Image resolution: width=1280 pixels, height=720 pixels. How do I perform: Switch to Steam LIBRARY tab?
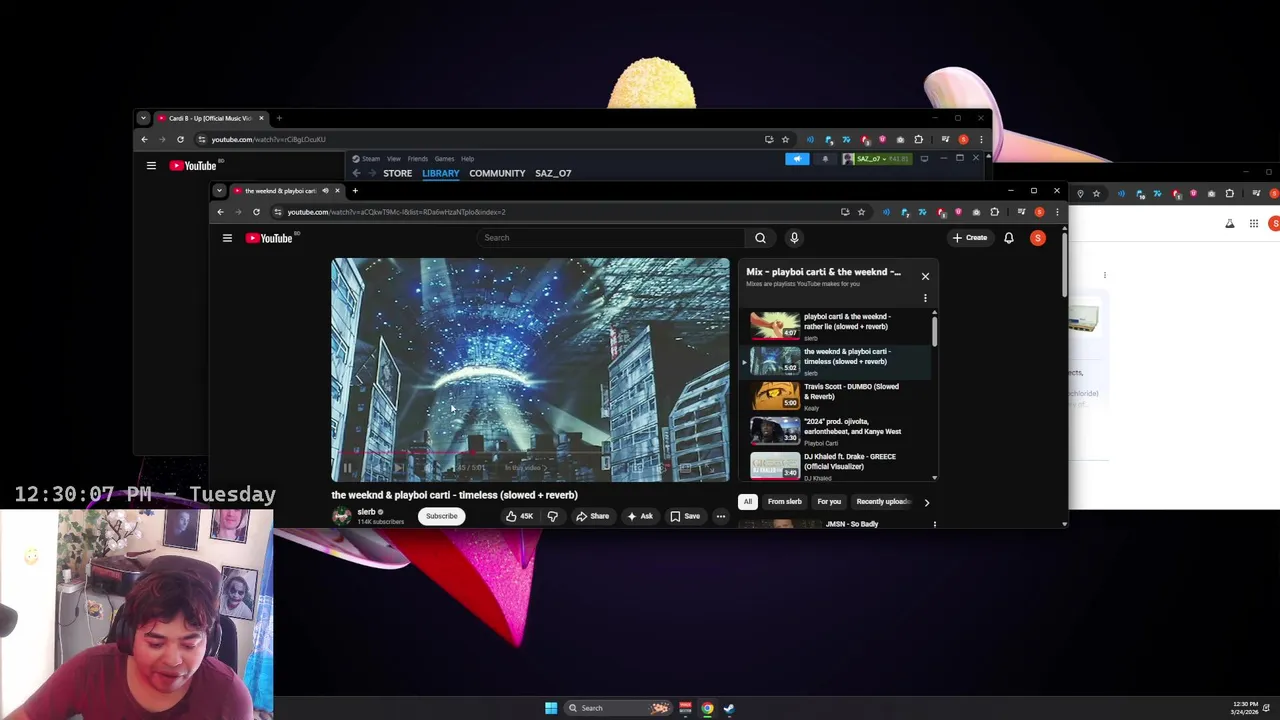pos(440,173)
